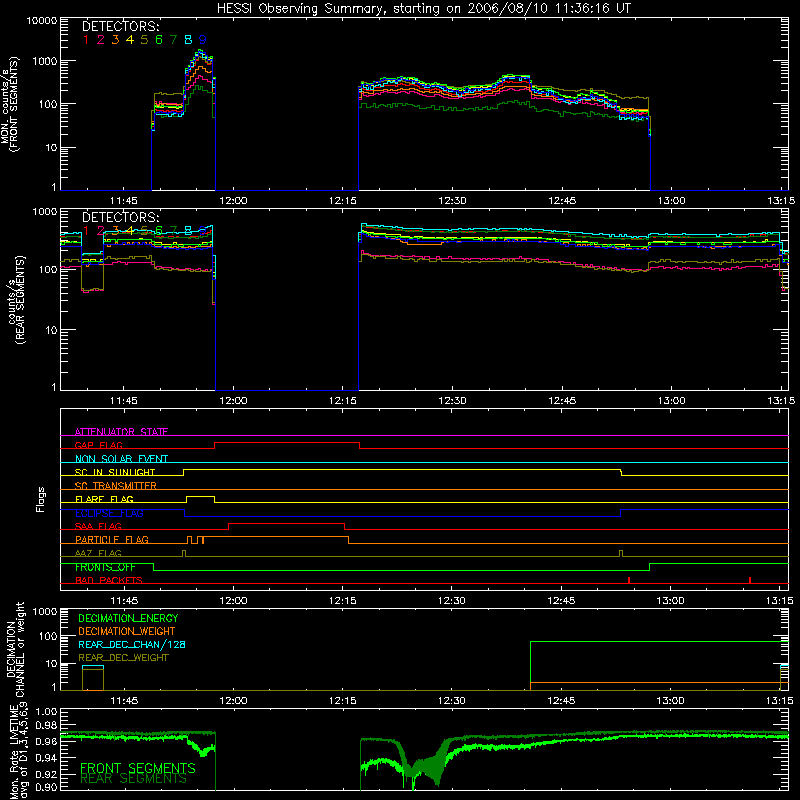
Task: Click the ATTENUATOR_STATE flag label
Action: click(x=121, y=432)
